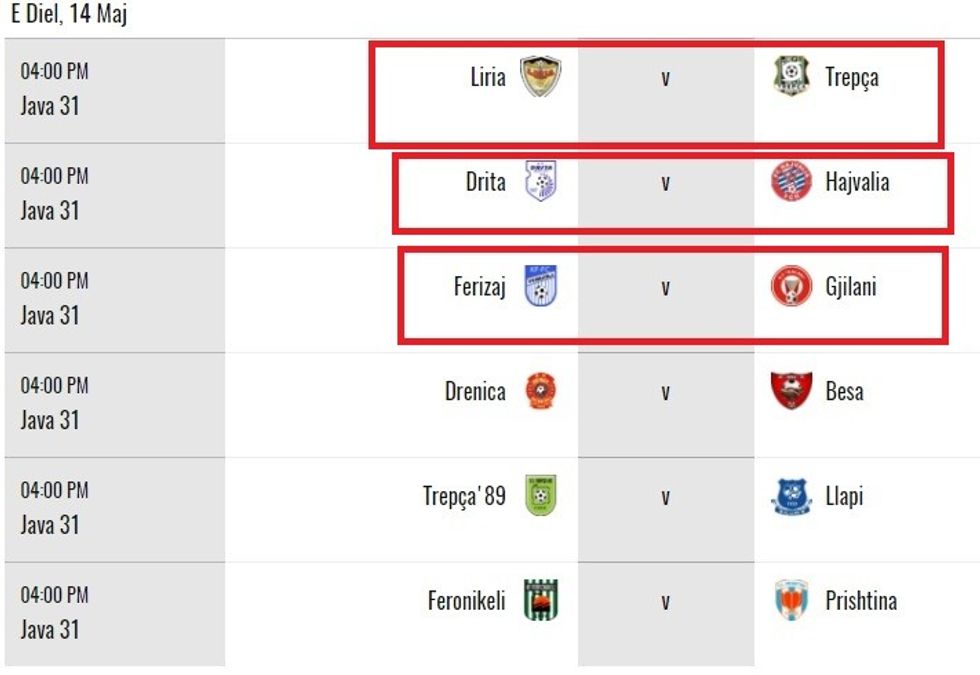Click the Gjilani team name

[851, 287]
